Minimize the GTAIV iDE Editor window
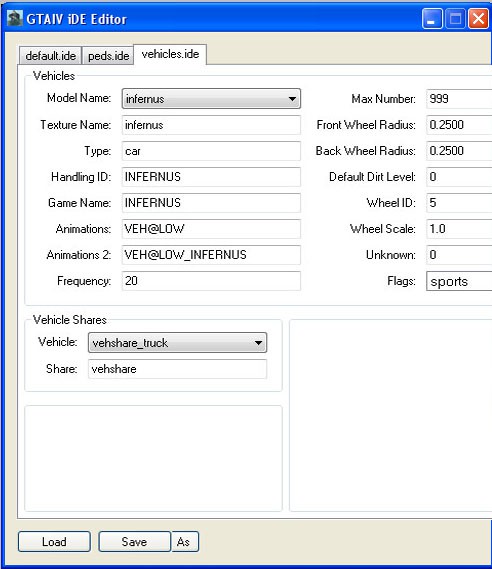This screenshot has height=569, width=492. (432, 19)
